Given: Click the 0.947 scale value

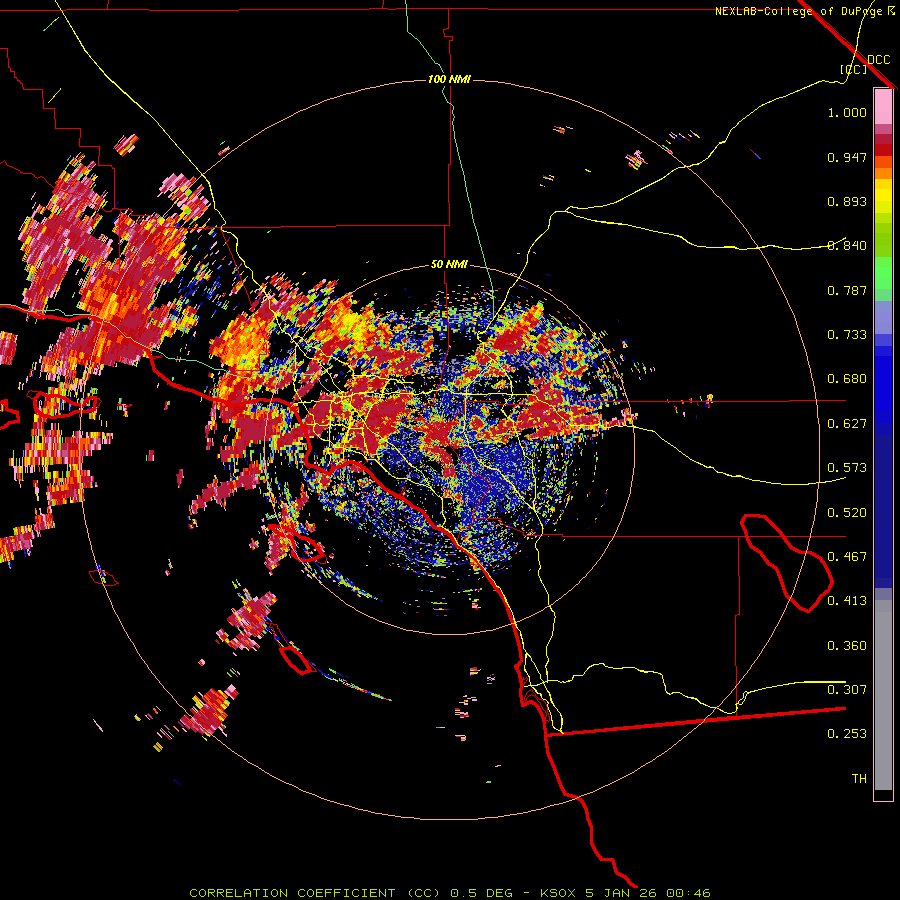Looking at the screenshot, I should click(x=847, y=157).
